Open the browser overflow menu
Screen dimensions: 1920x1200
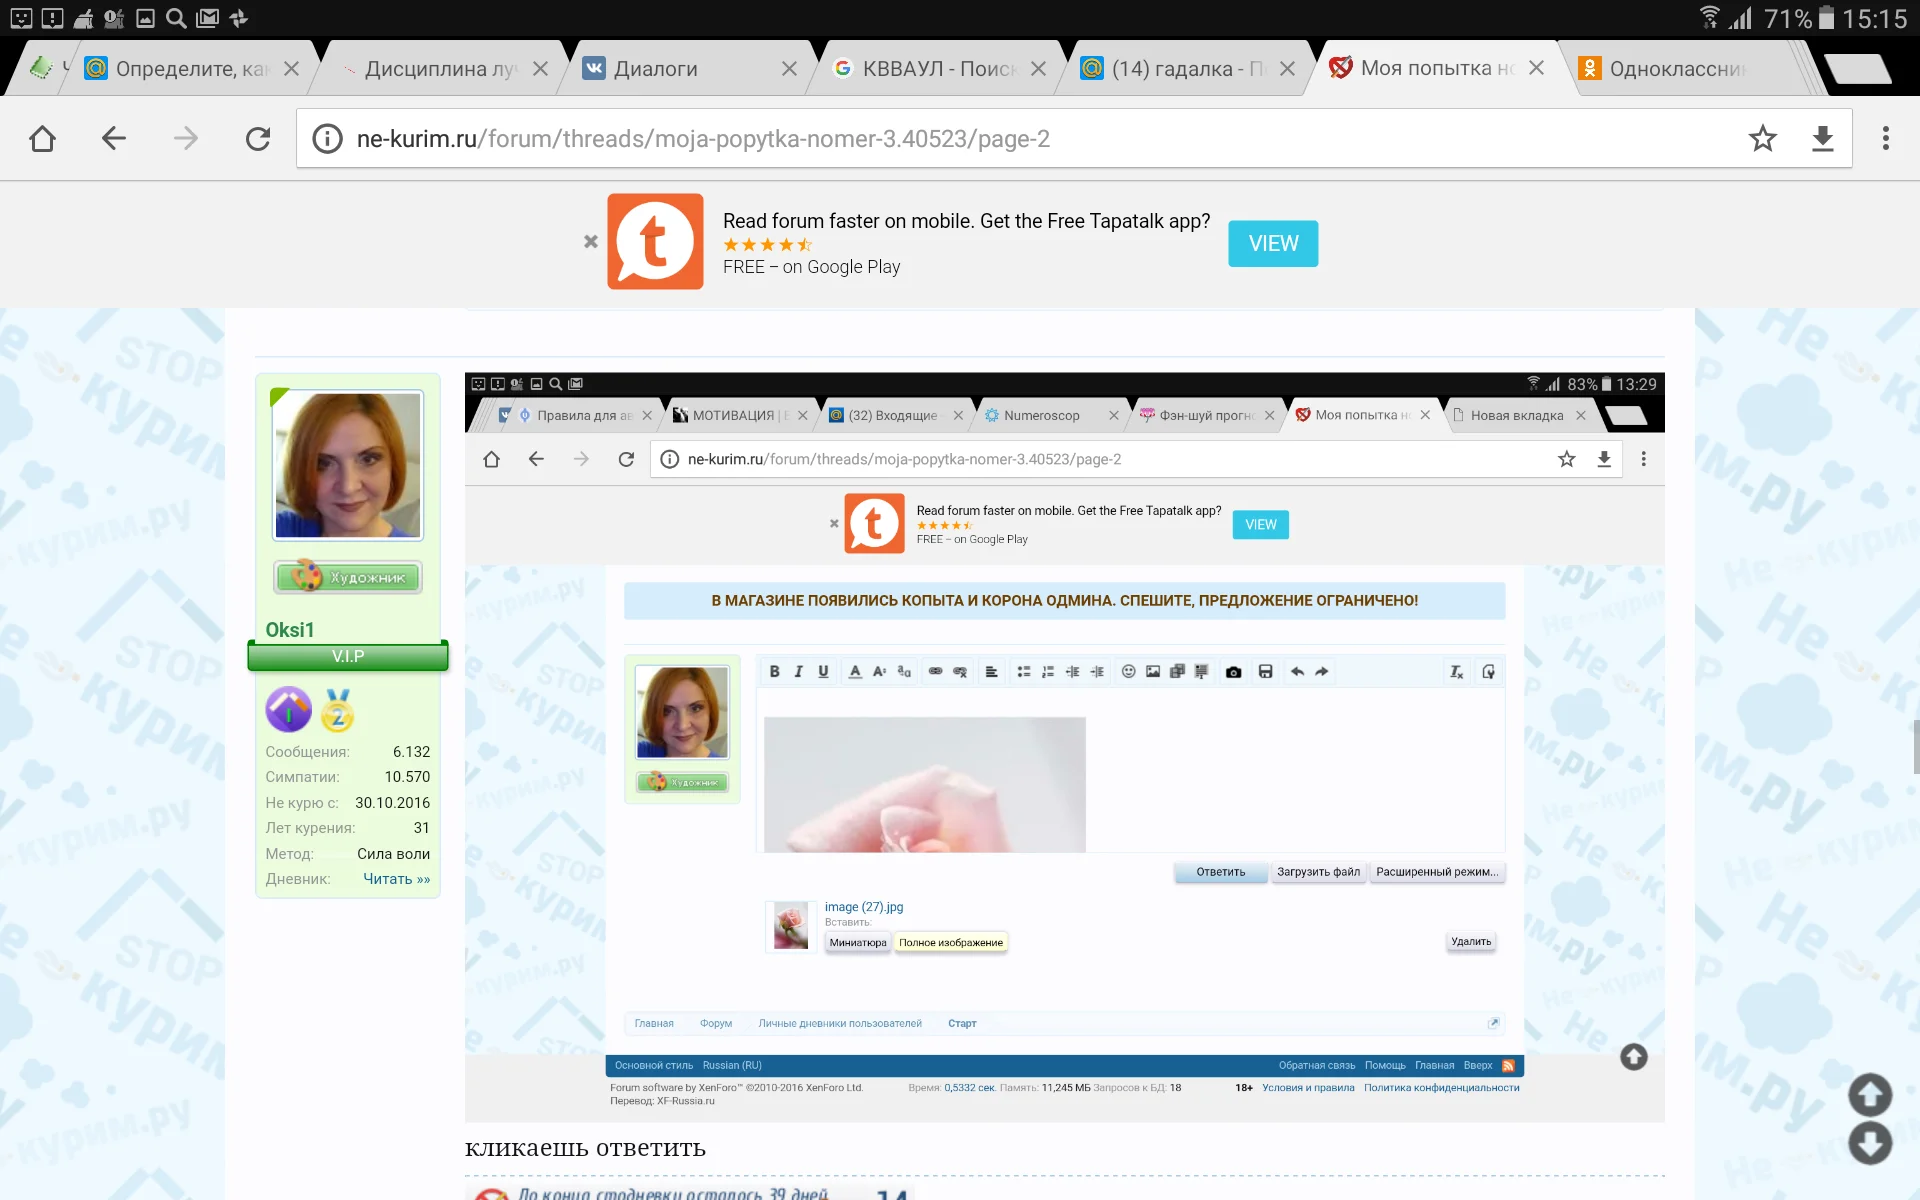coord(1886,138)
